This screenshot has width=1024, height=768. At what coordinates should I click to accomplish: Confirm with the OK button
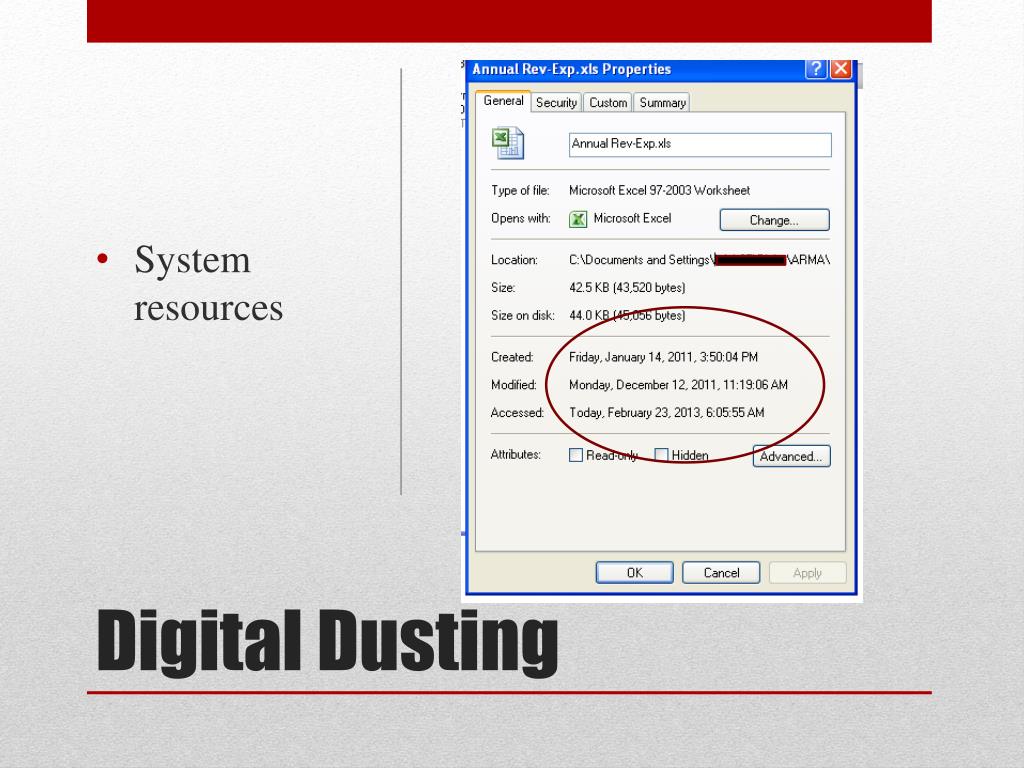[x=635, y=573]
